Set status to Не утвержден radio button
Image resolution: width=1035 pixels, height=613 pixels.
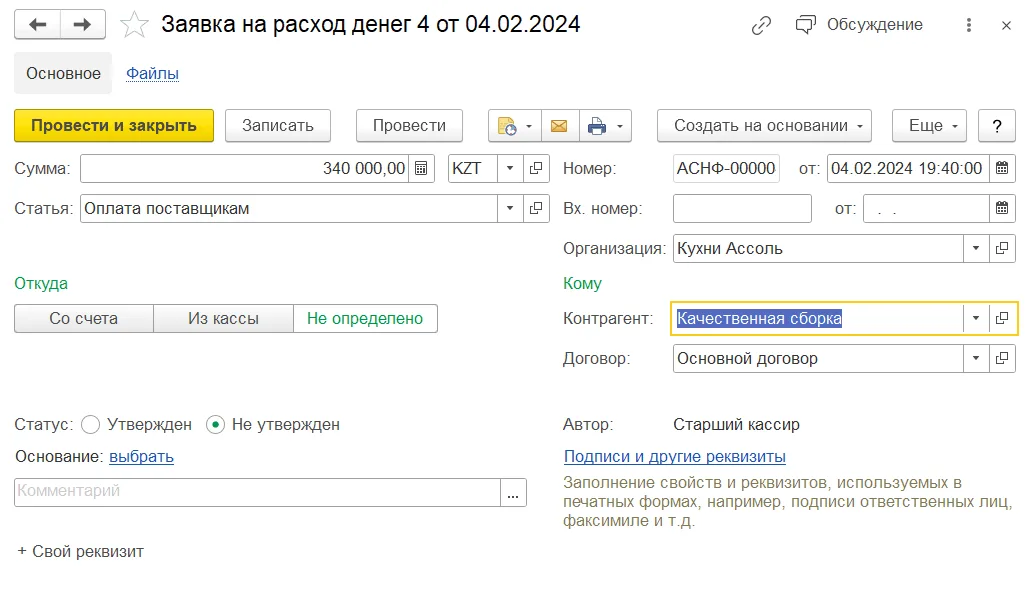[216, 425]
